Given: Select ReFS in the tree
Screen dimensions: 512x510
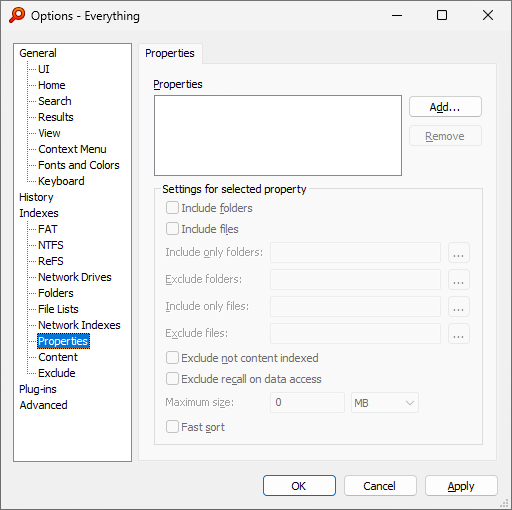Looking at the screenshot, I should pos(51,261).
